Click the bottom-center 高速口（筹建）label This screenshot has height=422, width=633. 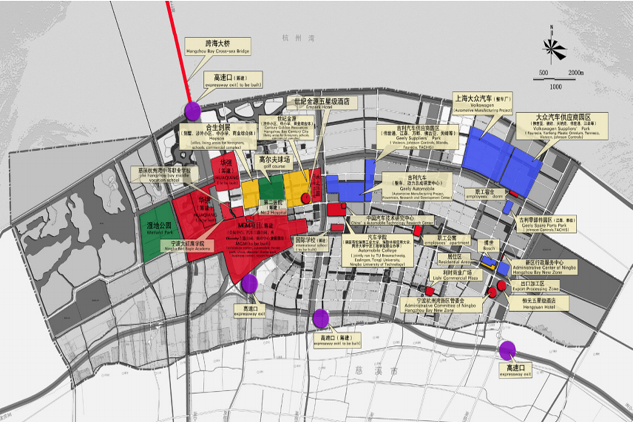coord(337,340)
